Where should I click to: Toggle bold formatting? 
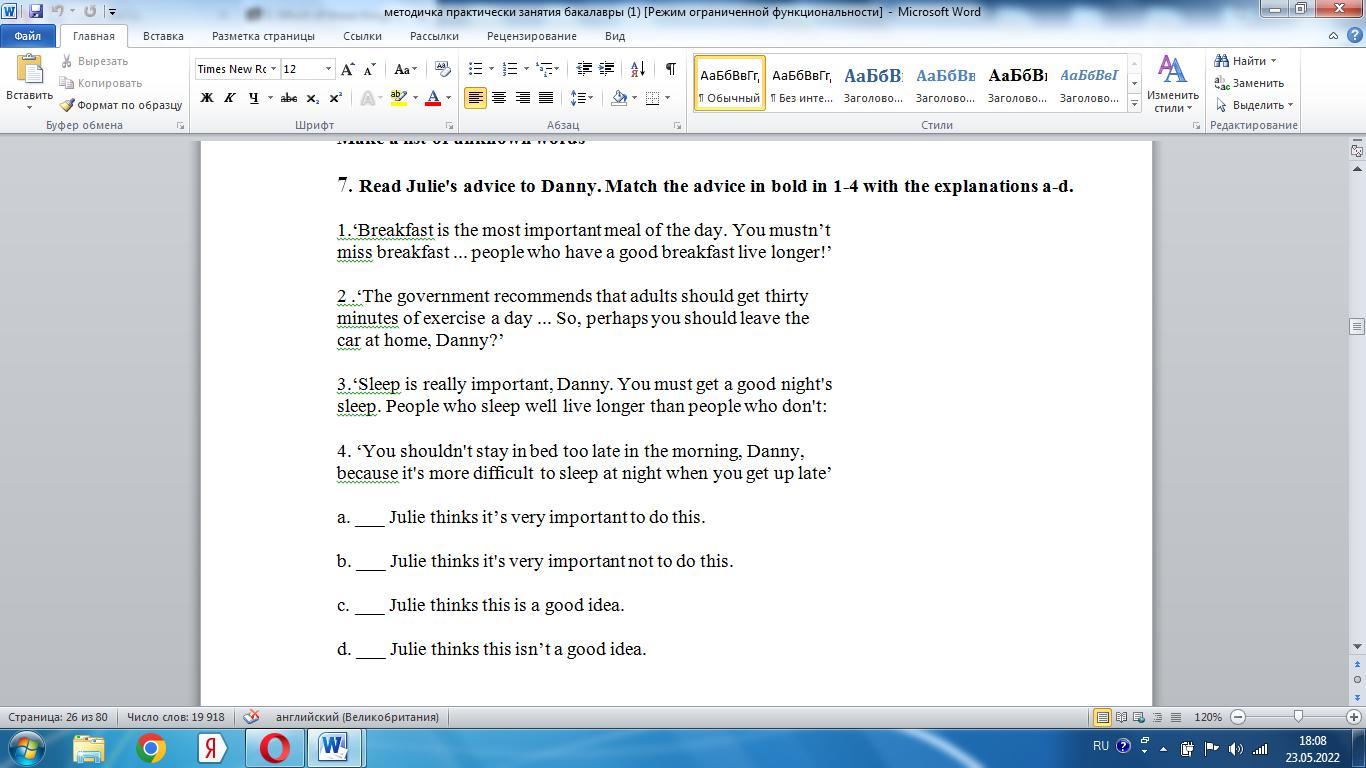(x=207, y=98)
